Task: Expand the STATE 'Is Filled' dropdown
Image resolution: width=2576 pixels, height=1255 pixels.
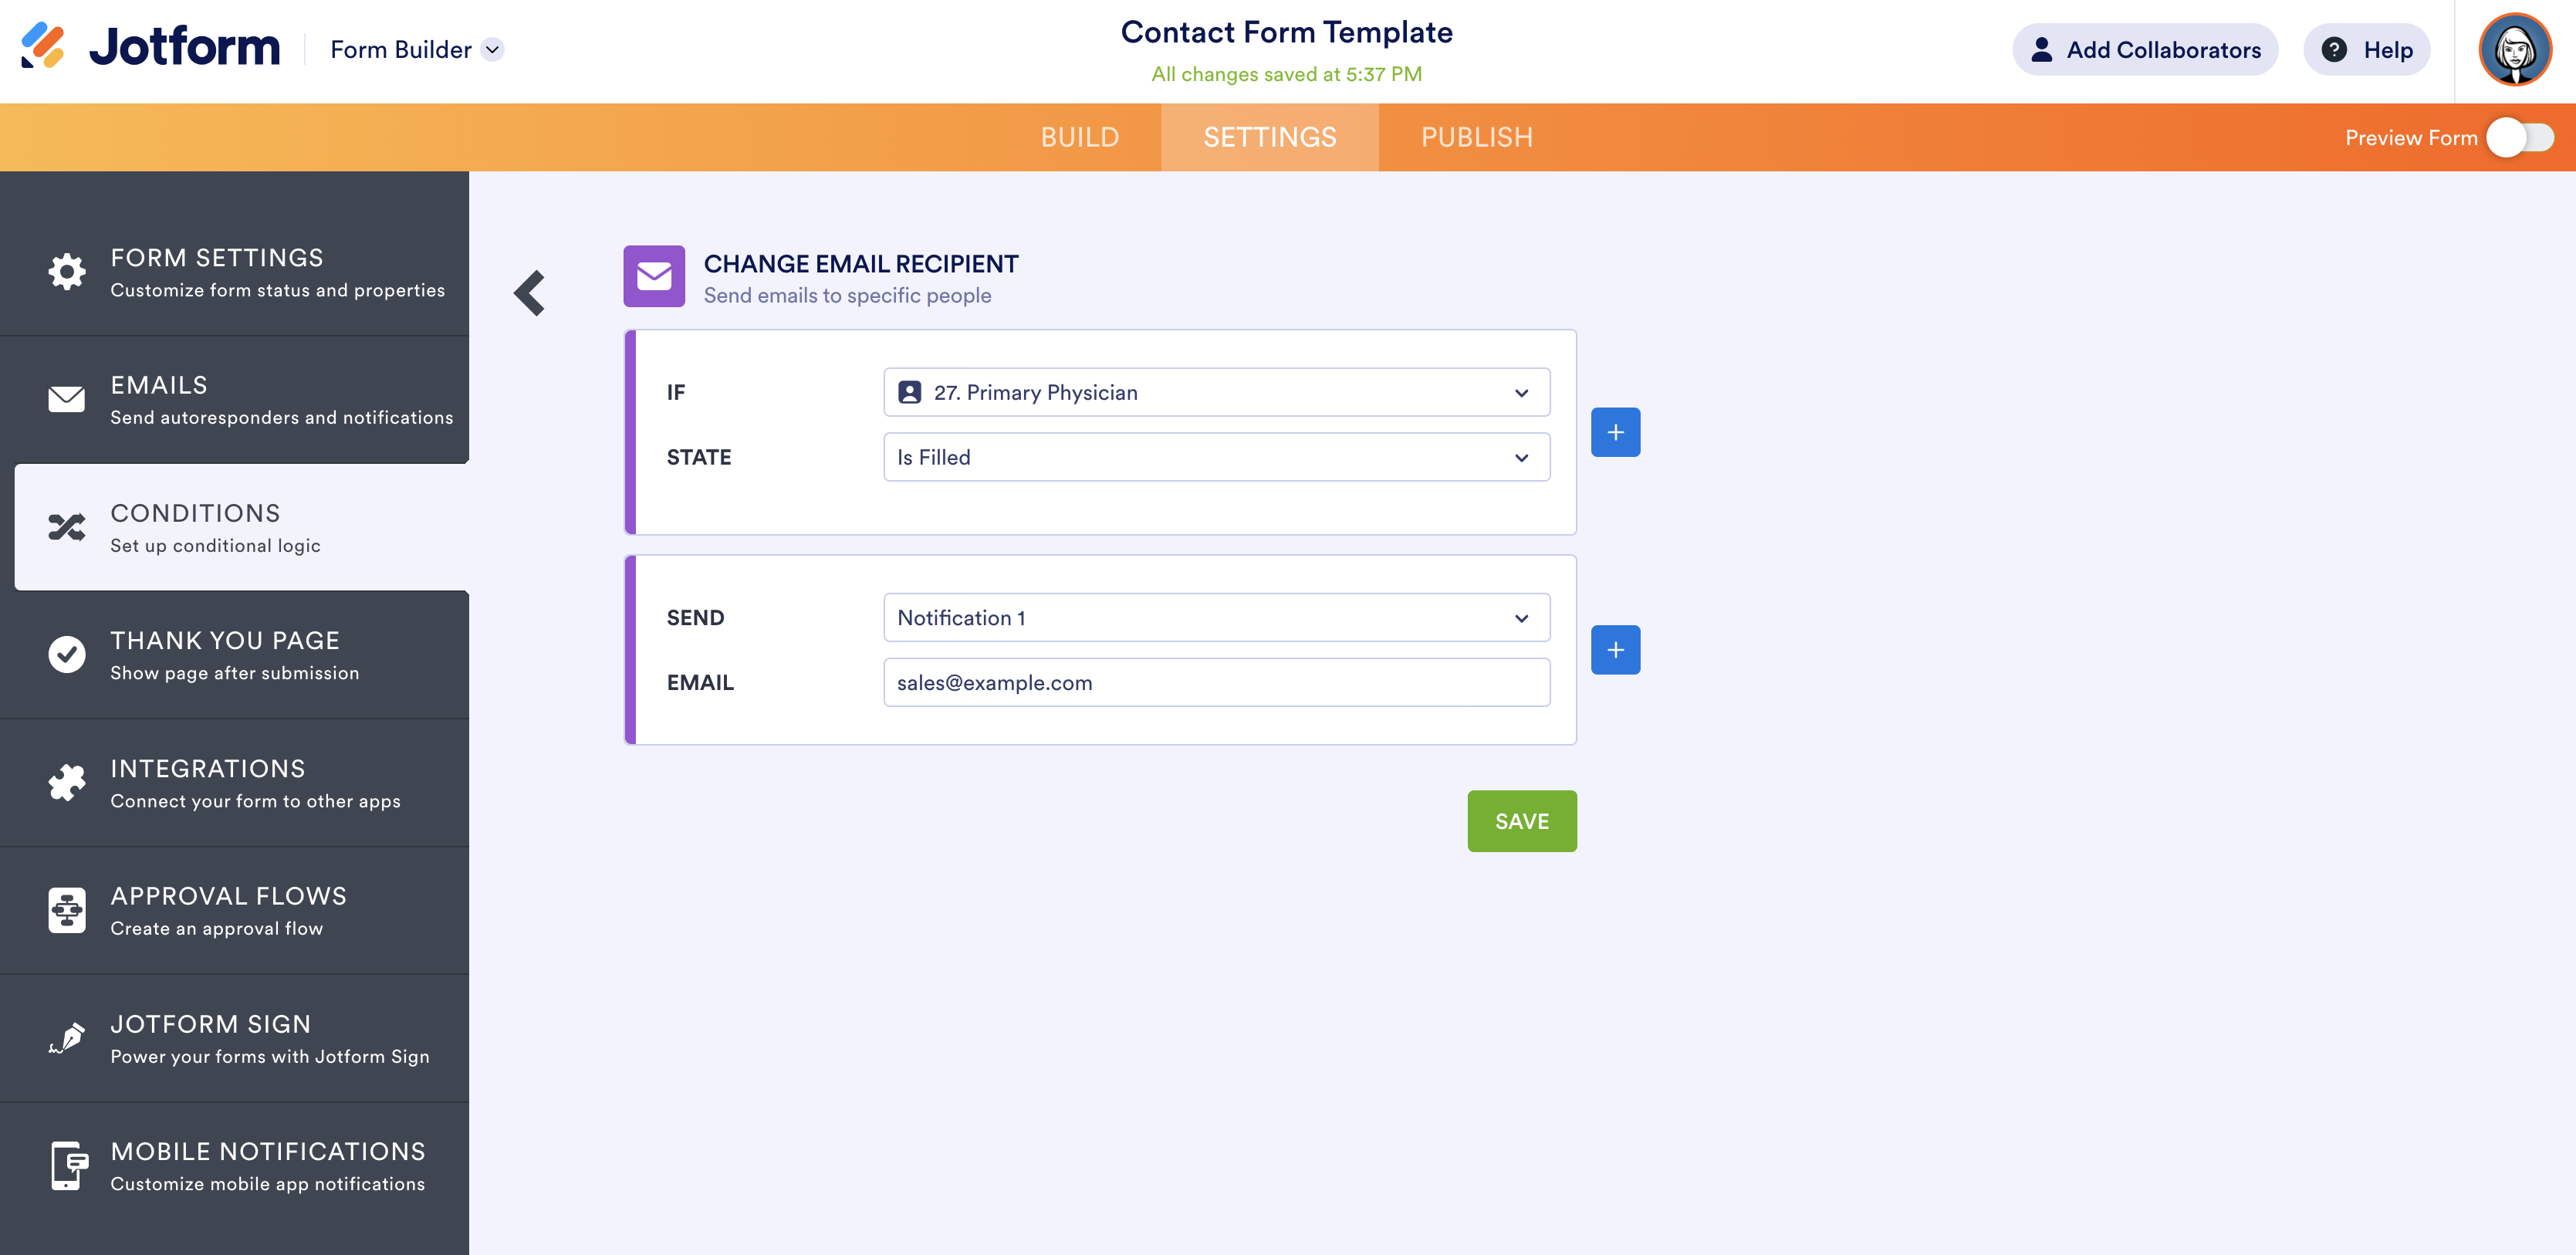Action: 1216,457
